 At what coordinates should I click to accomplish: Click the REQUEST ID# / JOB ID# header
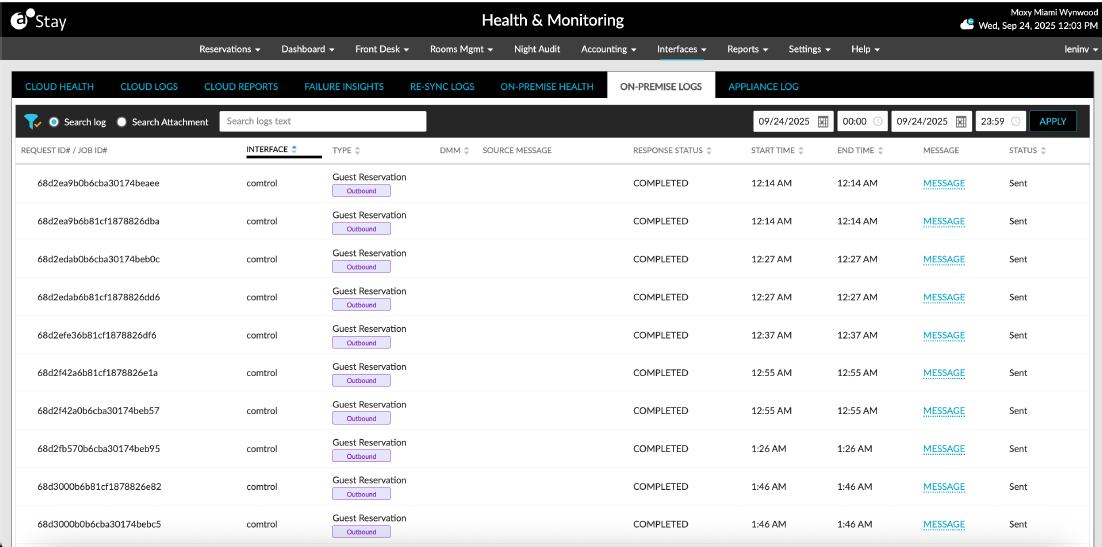click(x=64, y=150)
